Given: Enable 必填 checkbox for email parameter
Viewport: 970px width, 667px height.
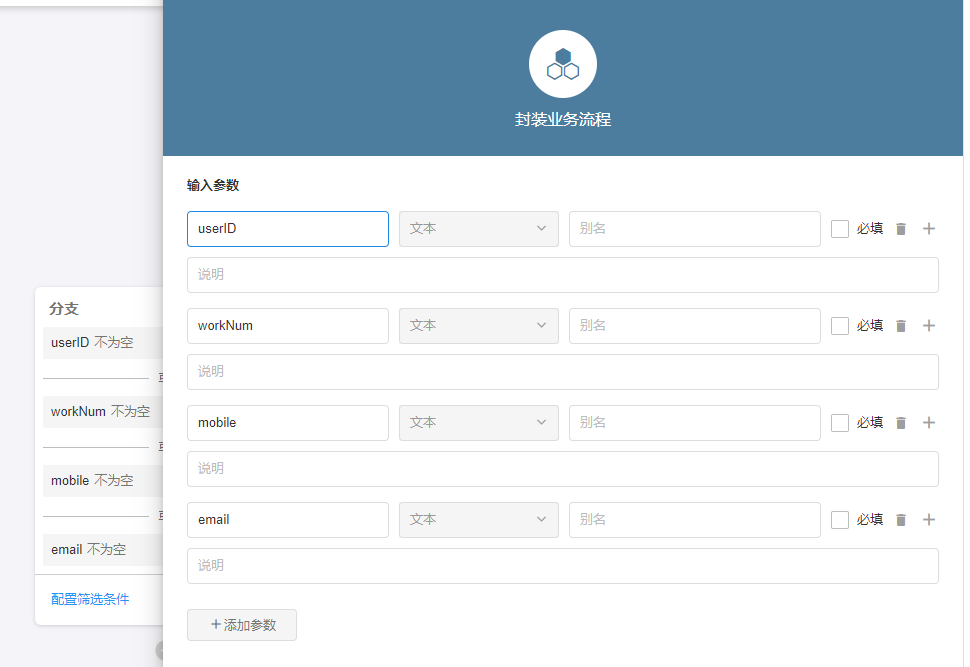Looking at the screenshot, I should coord(840,520).
